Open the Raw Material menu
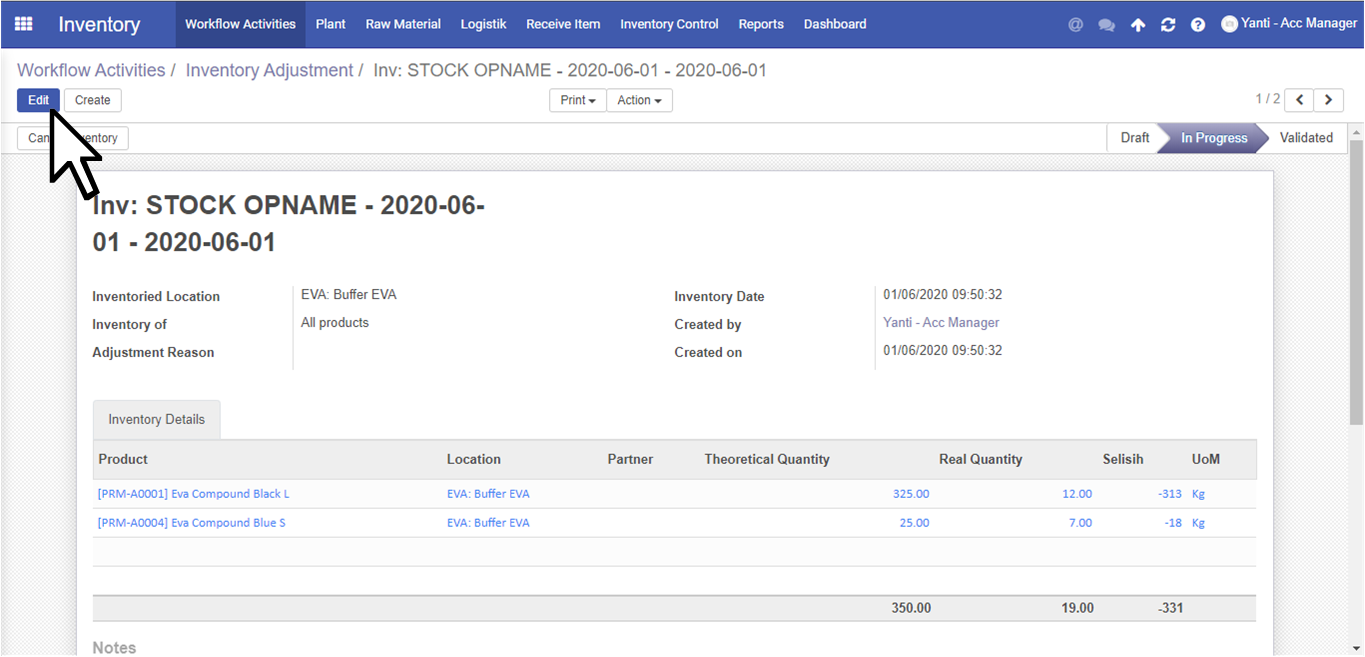Viewport: 1365px width, 657px height. pos(403,24)
